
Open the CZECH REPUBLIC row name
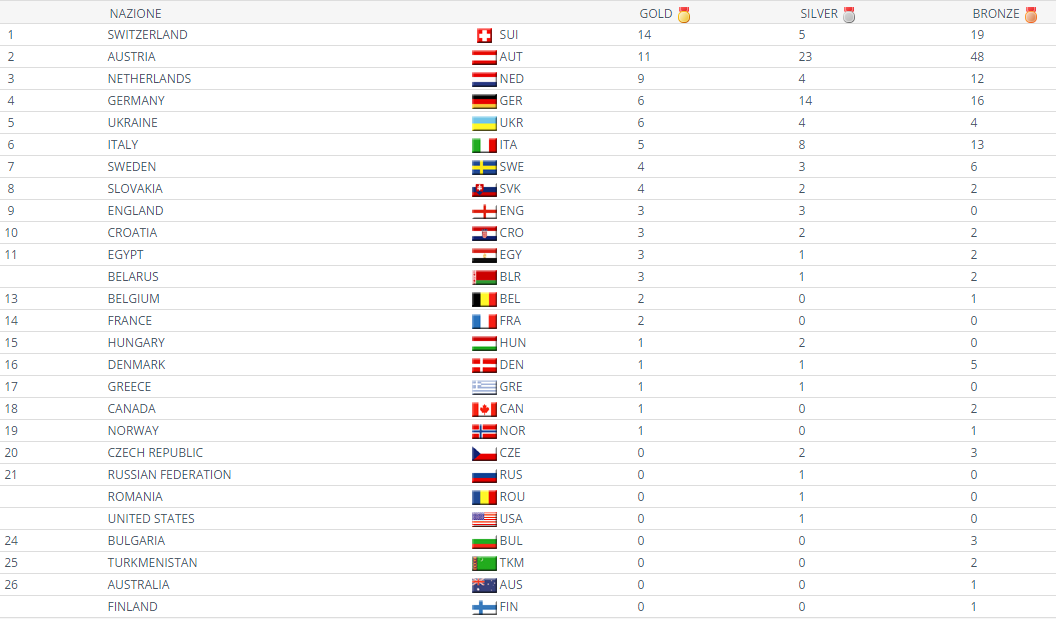(155, 453)
